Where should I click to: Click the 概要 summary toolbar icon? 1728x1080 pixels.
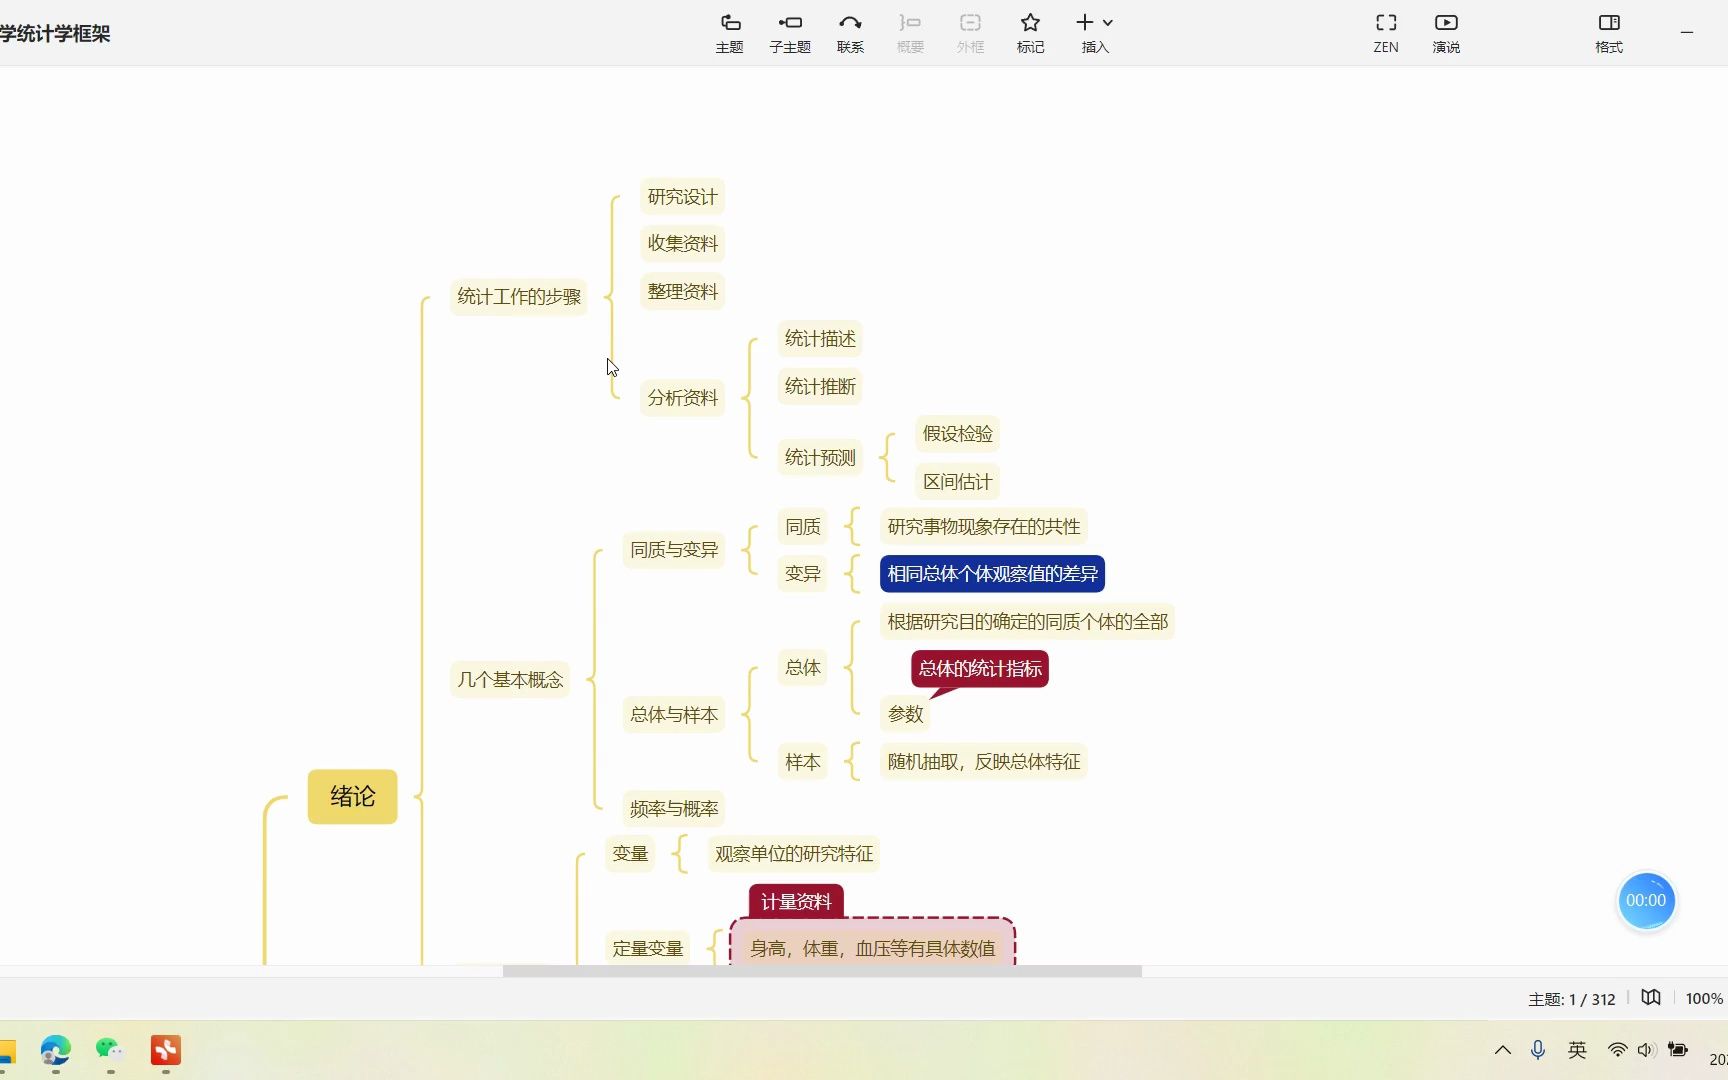pos(910,33)
